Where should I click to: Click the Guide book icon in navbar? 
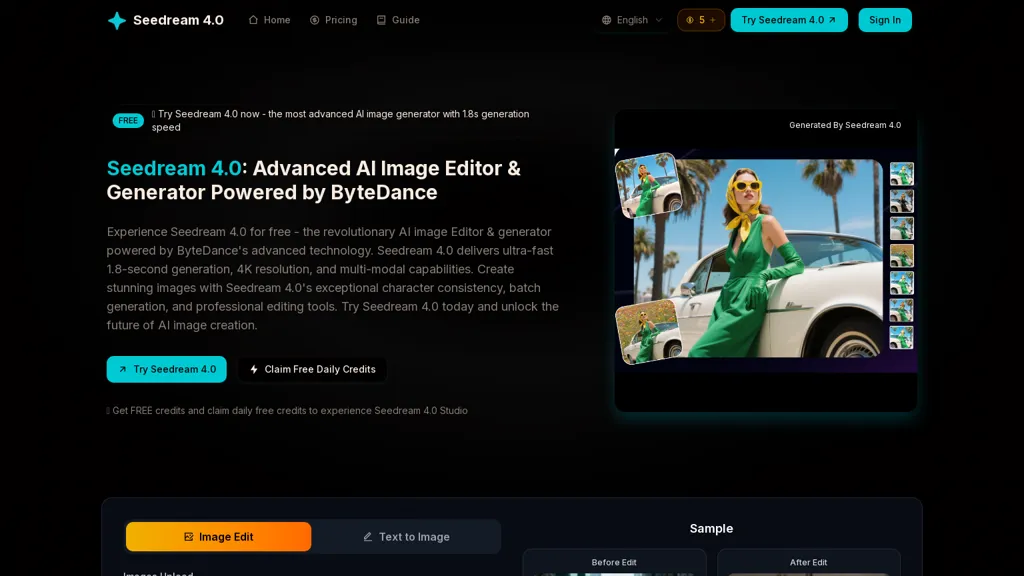click(381, 20)
